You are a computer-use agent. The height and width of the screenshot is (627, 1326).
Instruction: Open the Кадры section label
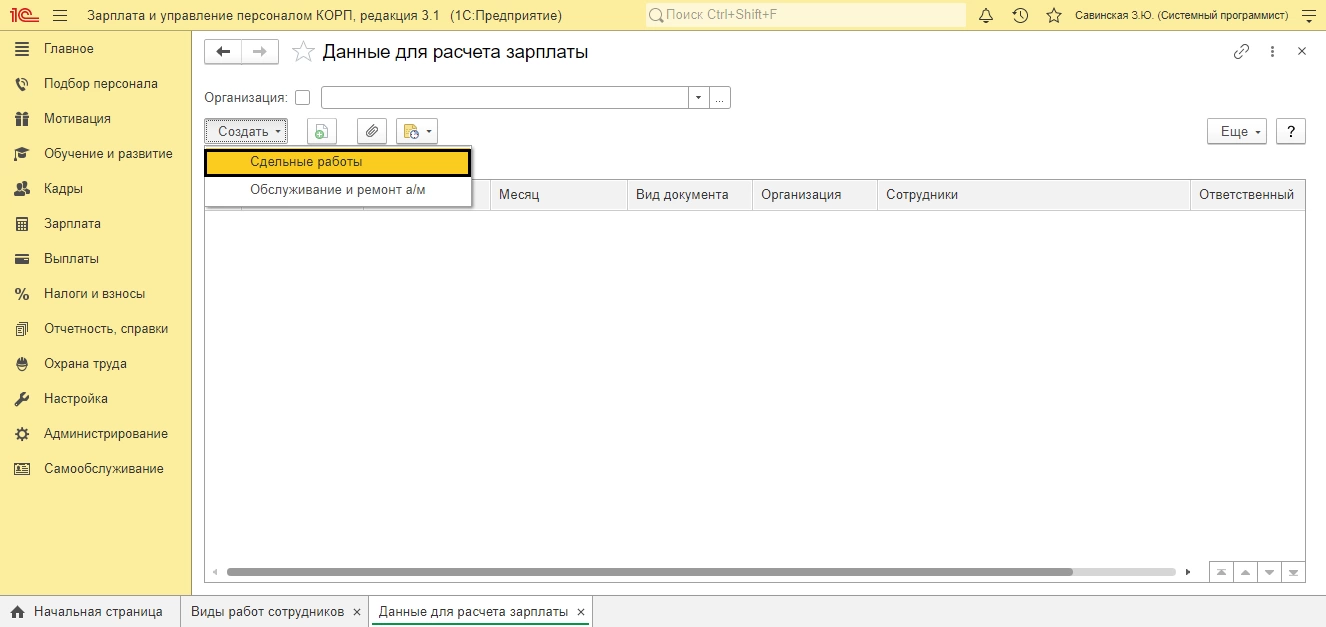click(63, 189)
